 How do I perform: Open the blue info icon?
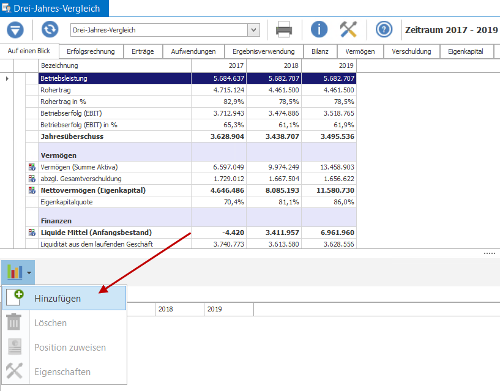point(319,29)
